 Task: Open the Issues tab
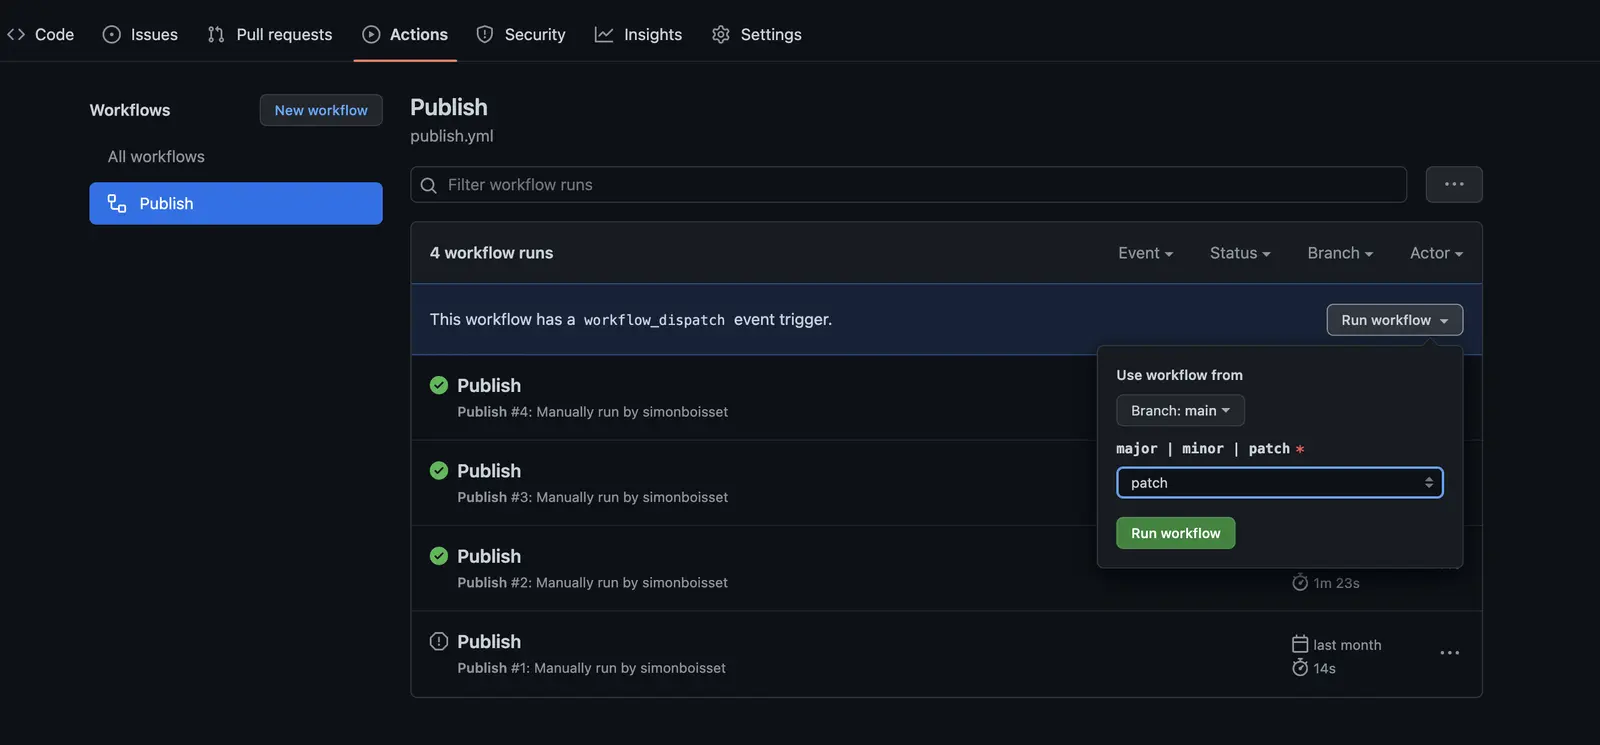140,34
